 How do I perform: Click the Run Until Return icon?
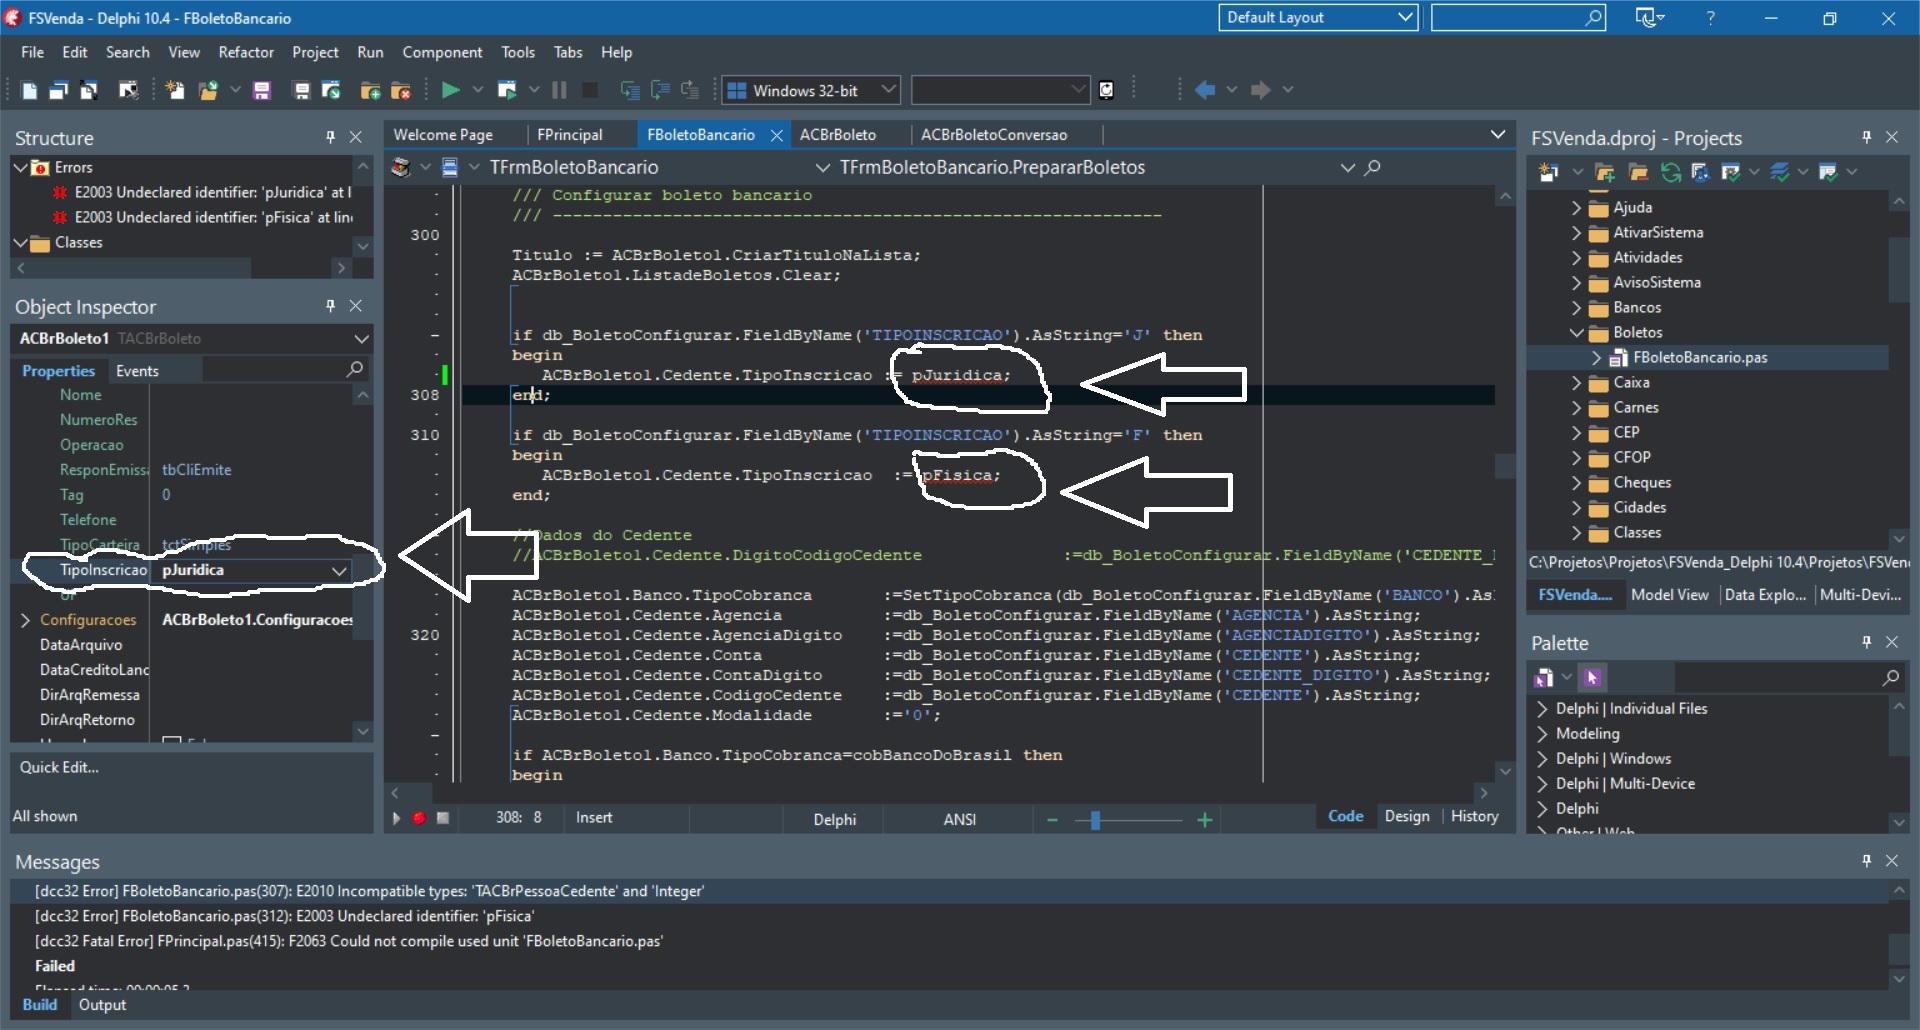pos(690,90)
